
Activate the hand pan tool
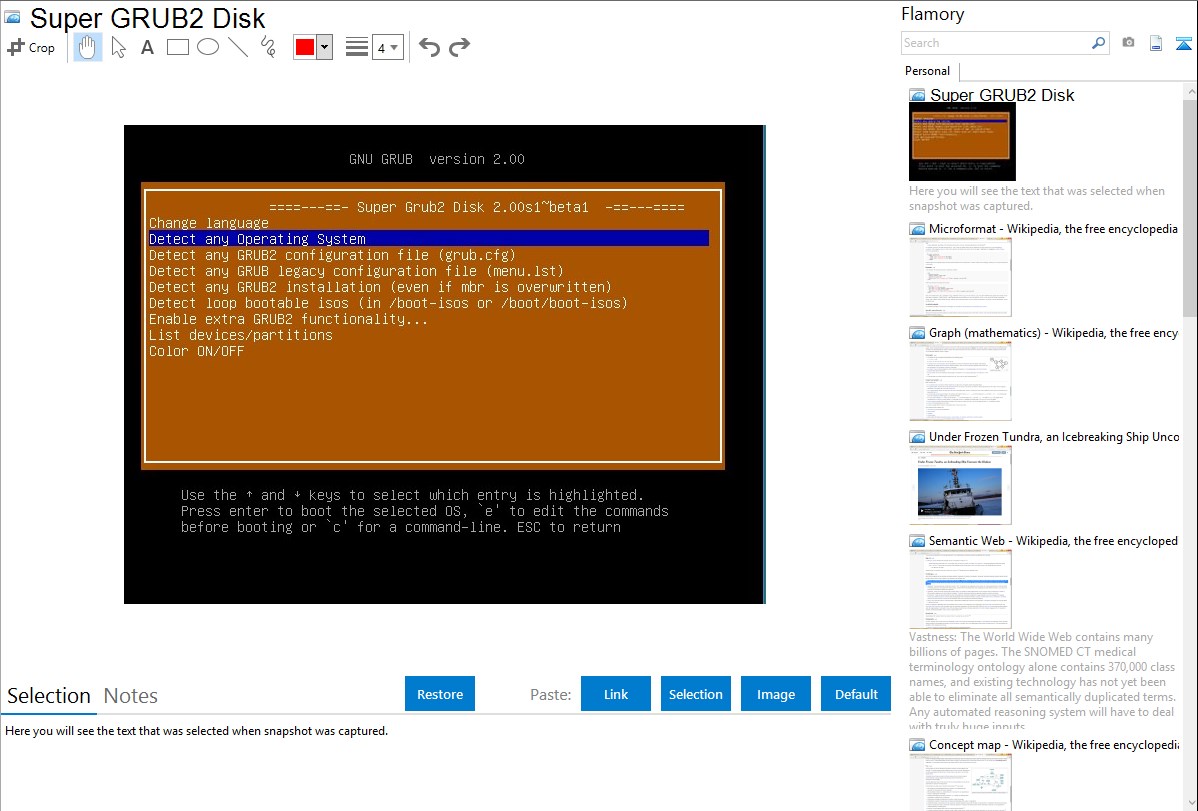pyautogui.click(x=88, y=47)
